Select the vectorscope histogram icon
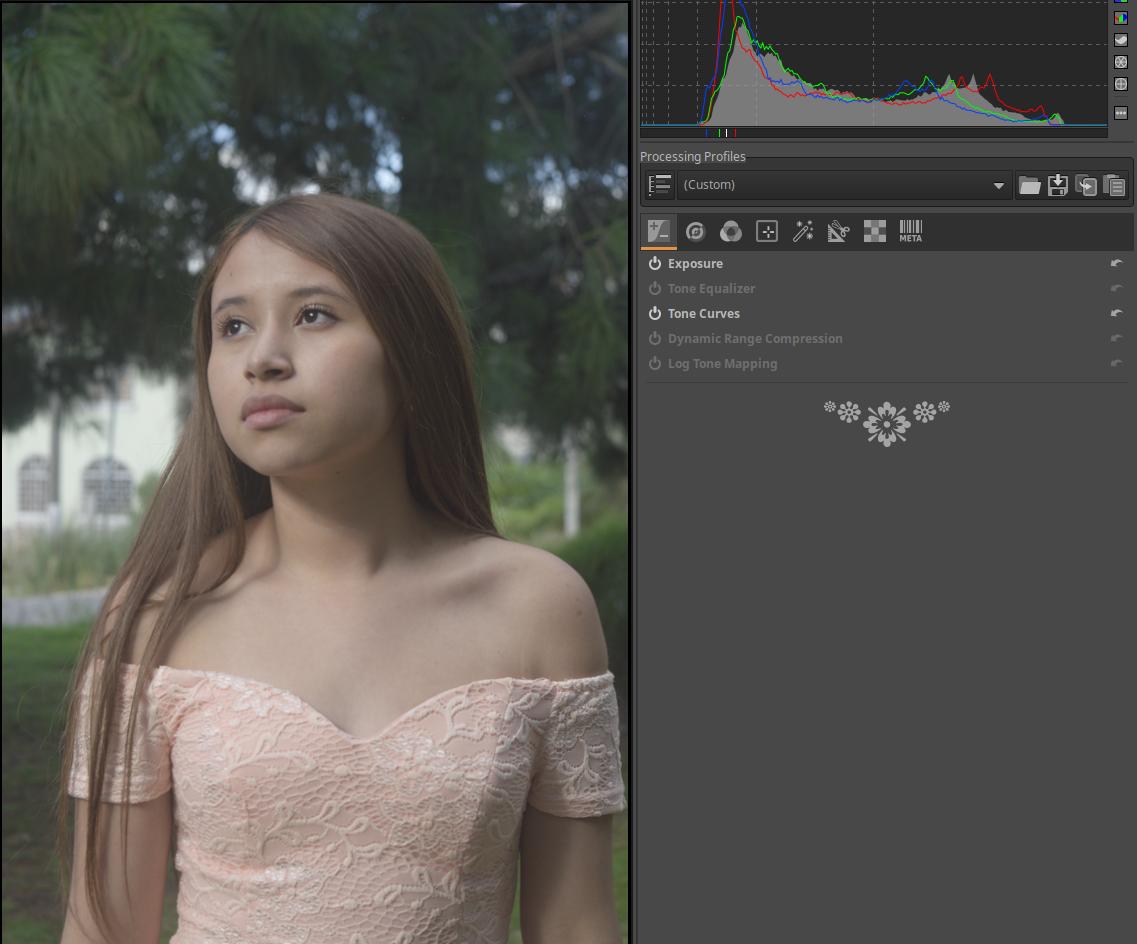Viewport: 1137px width, 944px height. (x=1121, y=62)
